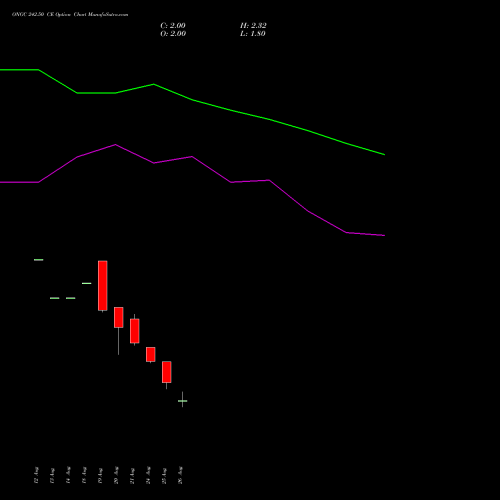
Task: Select the high value H: 2.32
Action: (x=253, y=26)
